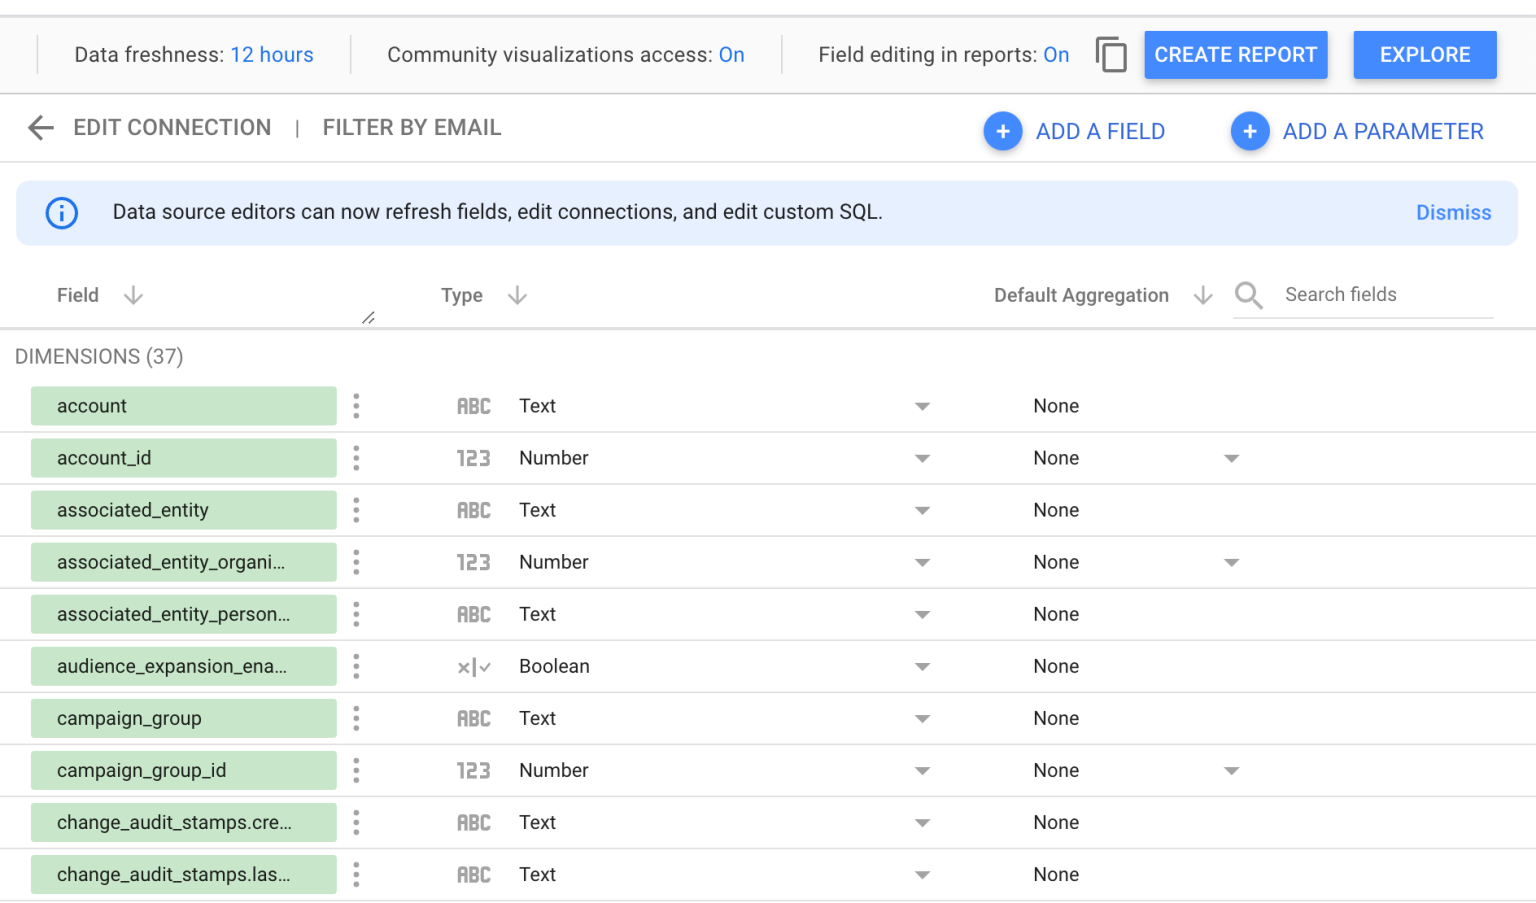Click the sort arrow on Field column
This screenshot has height=903, width=1536.
133,295
